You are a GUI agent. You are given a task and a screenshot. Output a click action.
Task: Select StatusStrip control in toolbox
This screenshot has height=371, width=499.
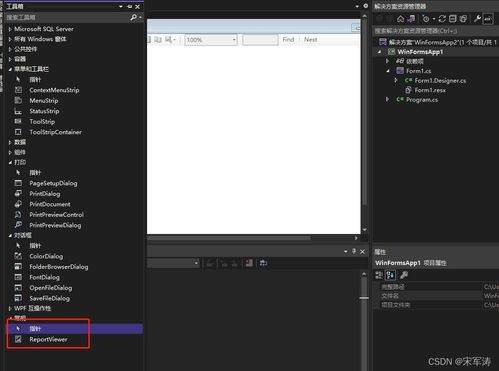(x=44, y=111)
